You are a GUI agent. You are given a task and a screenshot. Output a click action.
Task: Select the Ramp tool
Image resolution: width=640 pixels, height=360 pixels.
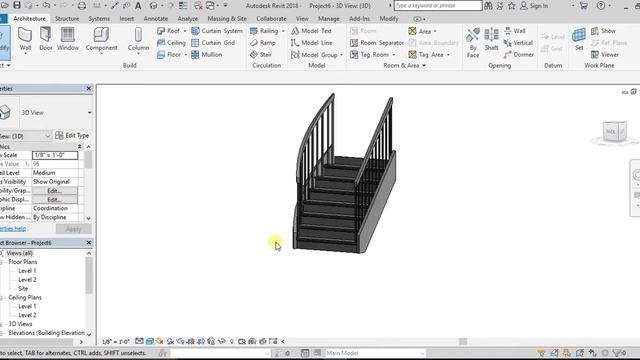[263, 42]
